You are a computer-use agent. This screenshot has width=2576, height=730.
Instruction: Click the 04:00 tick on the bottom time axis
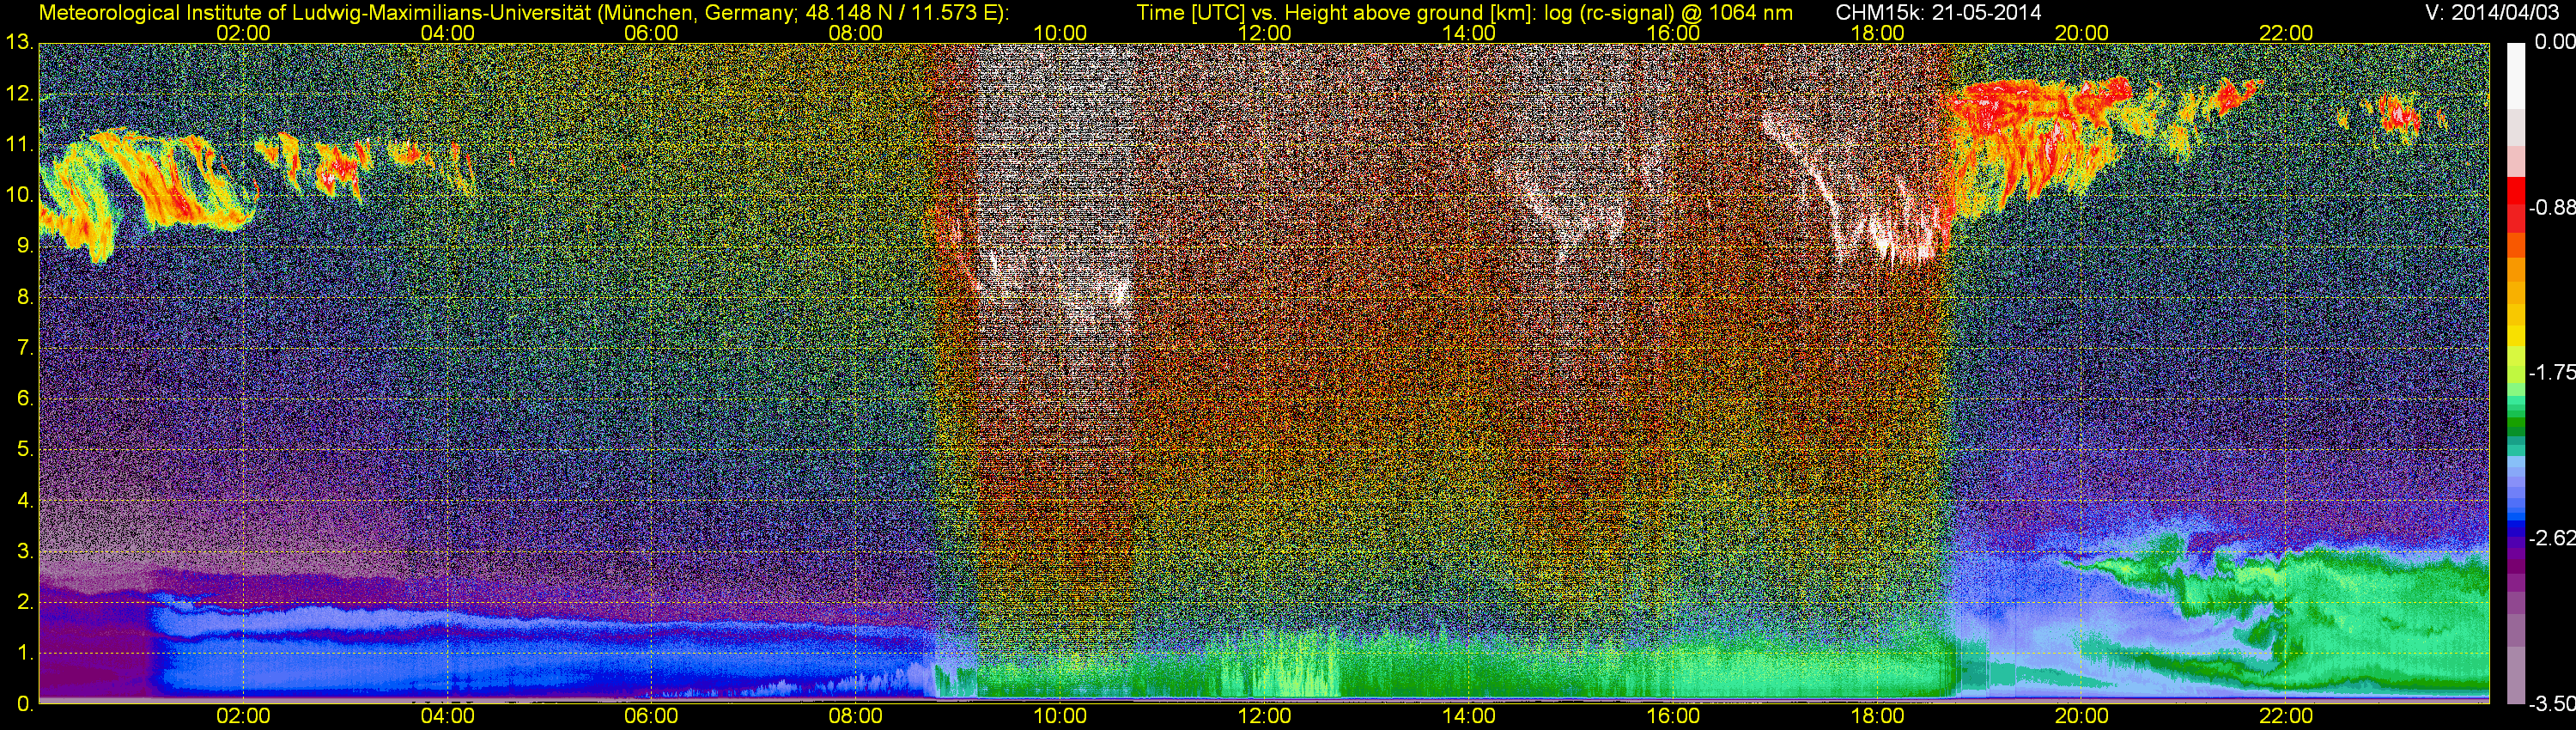[x=447, y=716]
